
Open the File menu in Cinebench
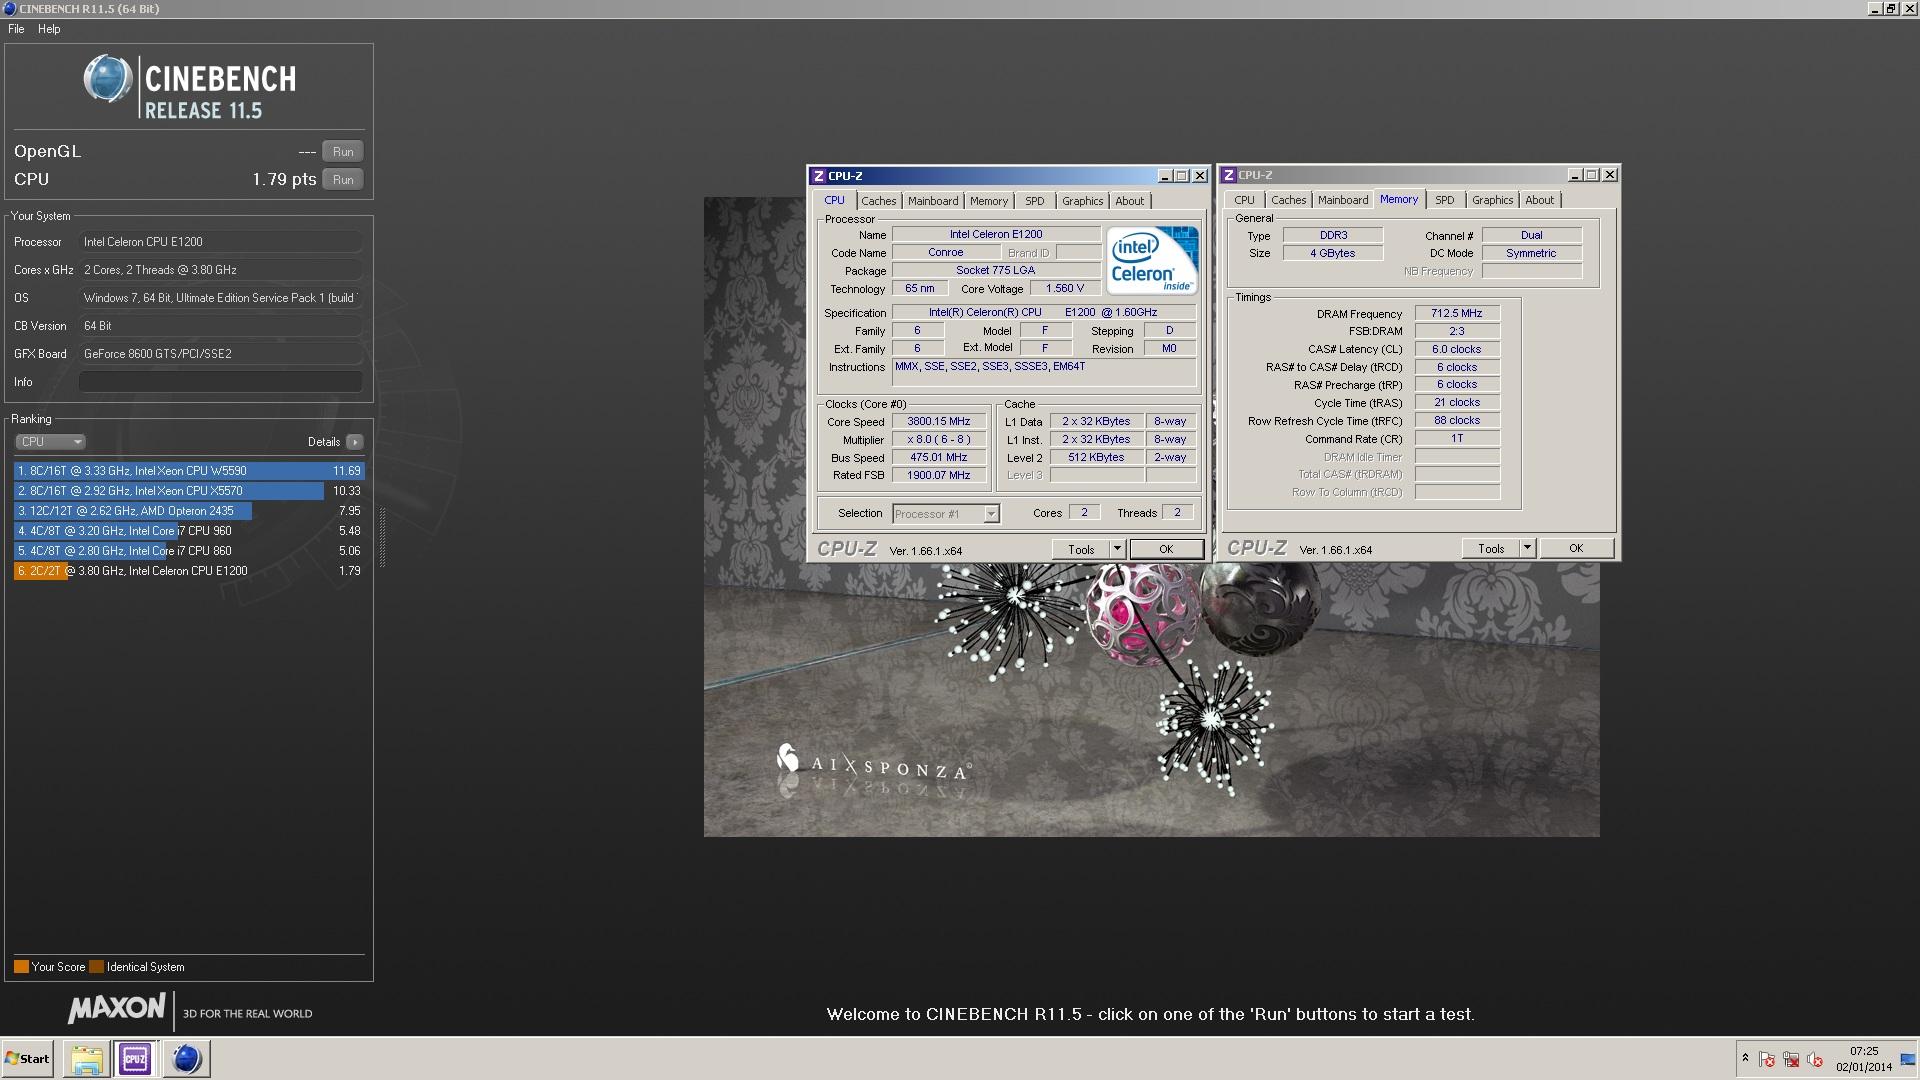click(x=16, y=29)
